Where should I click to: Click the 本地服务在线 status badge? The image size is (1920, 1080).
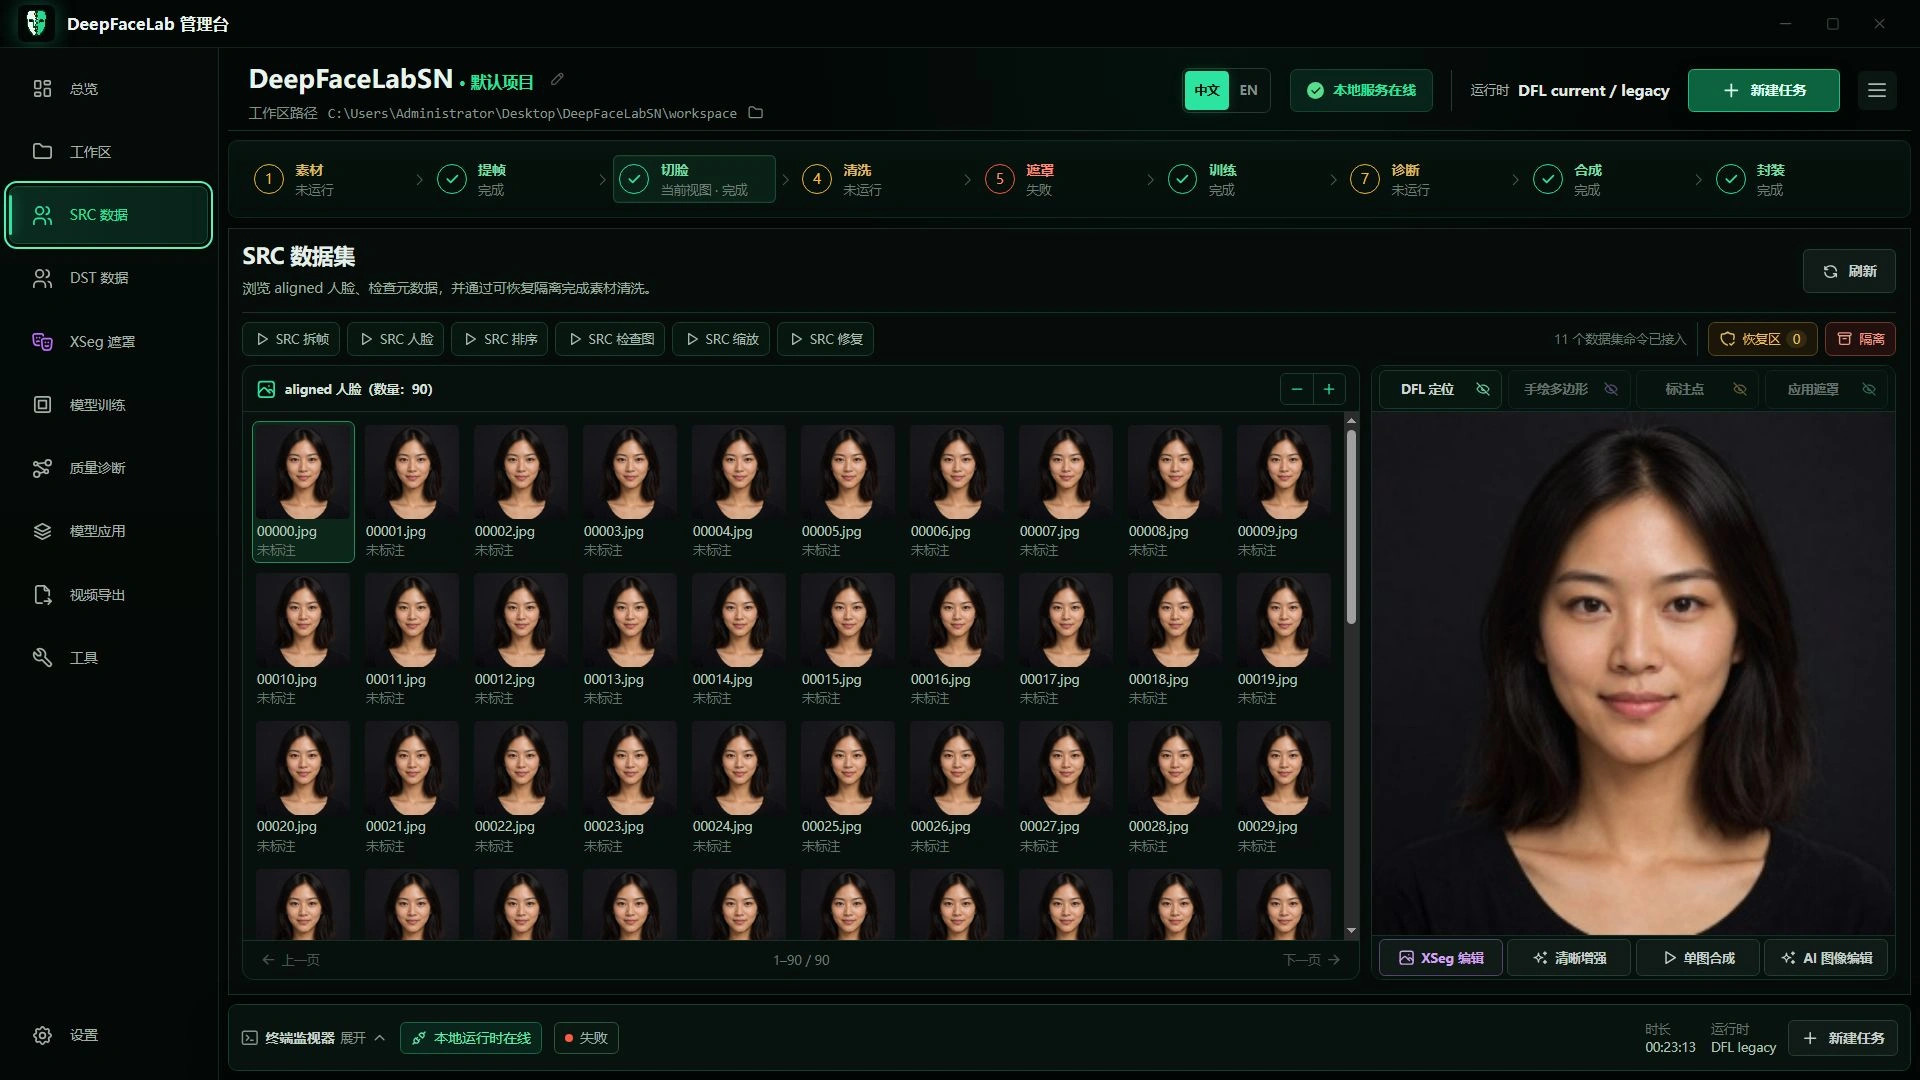coord(1361,90)
